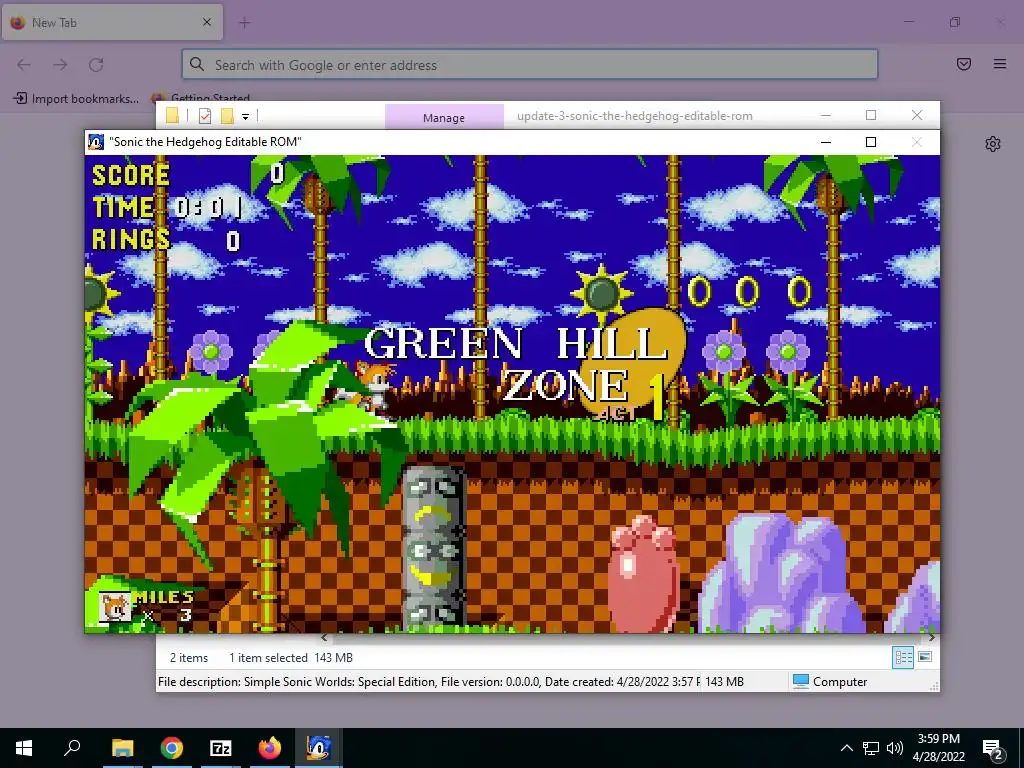Click the first gold ring in the game
Viewport: 1024px width, 768px height.
pyautogui.click(x=699, y=291)
